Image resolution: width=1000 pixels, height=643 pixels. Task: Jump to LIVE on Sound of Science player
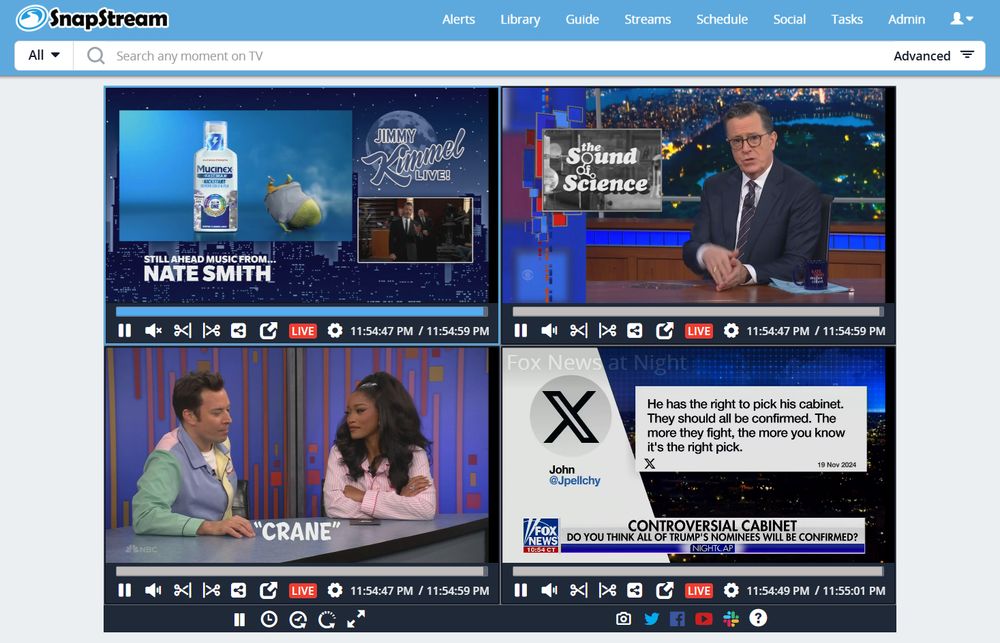click(698, 331)
